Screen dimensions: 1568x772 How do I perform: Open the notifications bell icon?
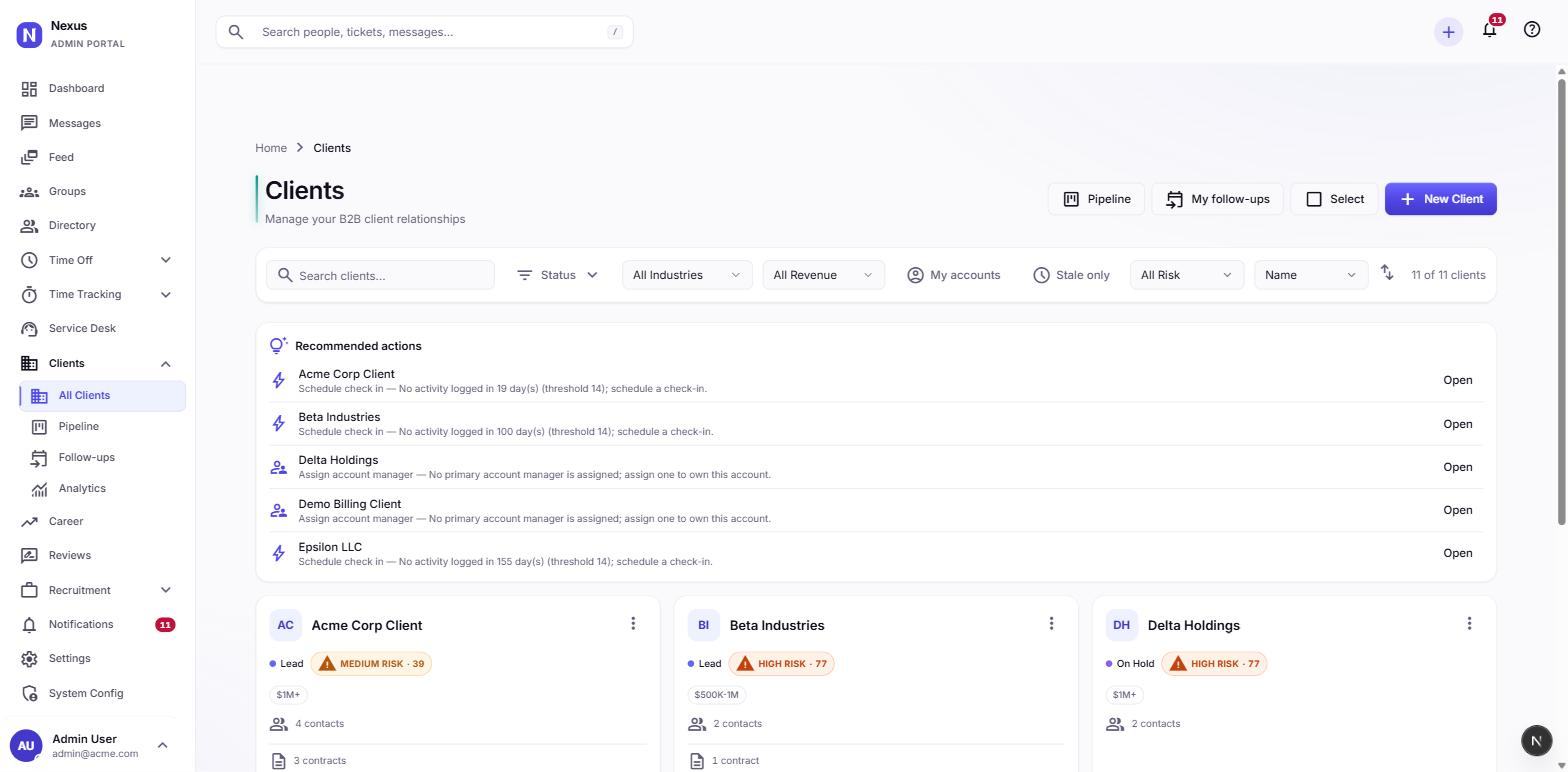click(1489, 29)
